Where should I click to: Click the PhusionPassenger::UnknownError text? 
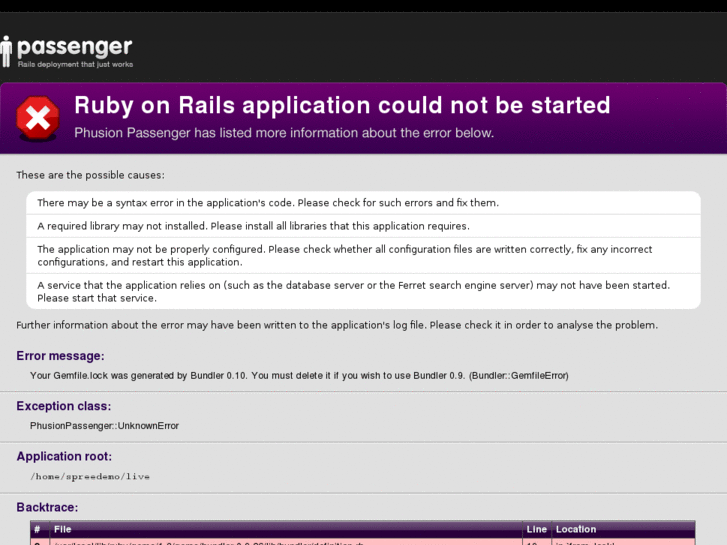[x=105, y=425]
